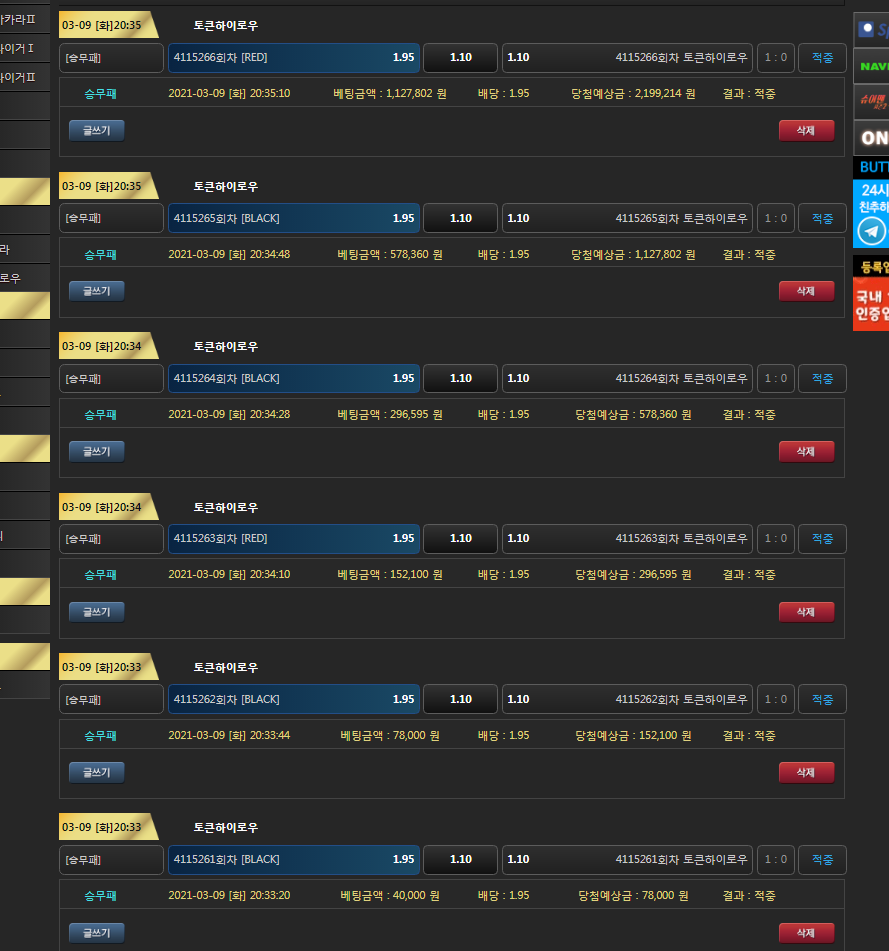Click the ON banner on the right
889x951 pixels.
[871, 138]
